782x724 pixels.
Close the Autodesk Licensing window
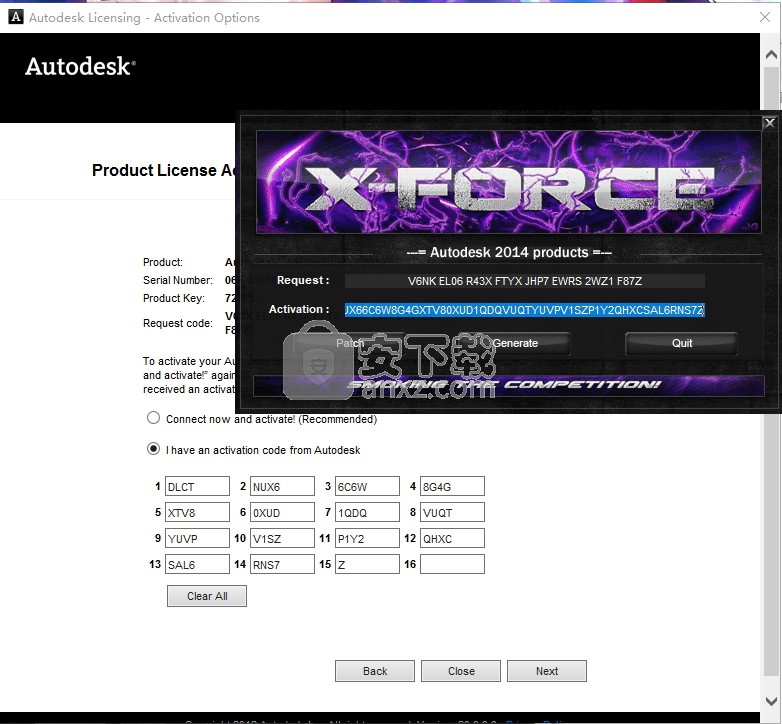765,17
